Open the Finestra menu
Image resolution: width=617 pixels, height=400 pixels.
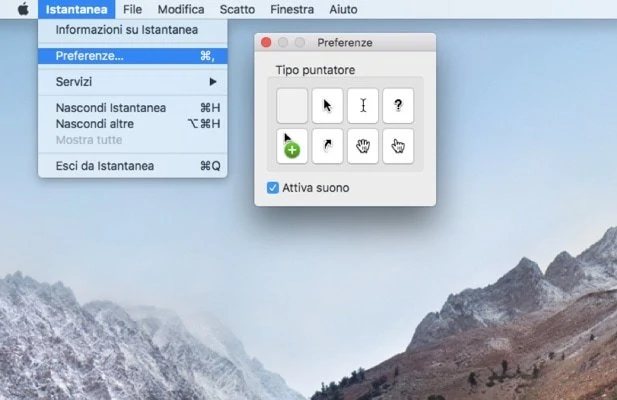point(292,9)
